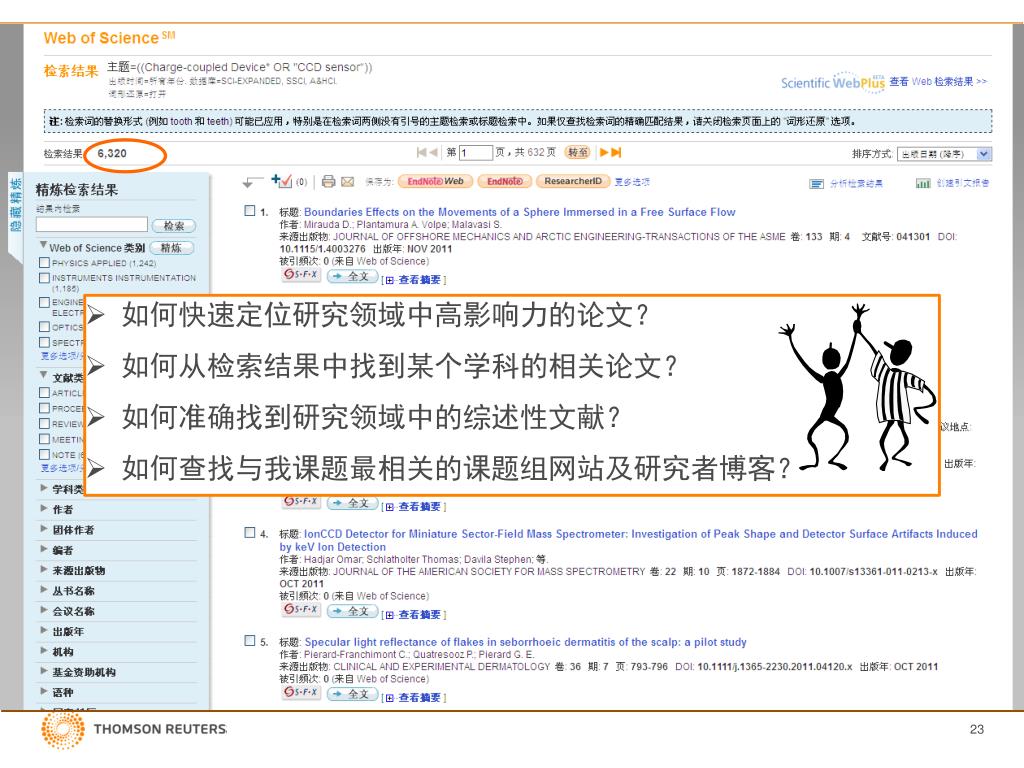Open IonCCD Detector for Miniature title link
This screenshot has width=1024, height=768.
point(628,540)
